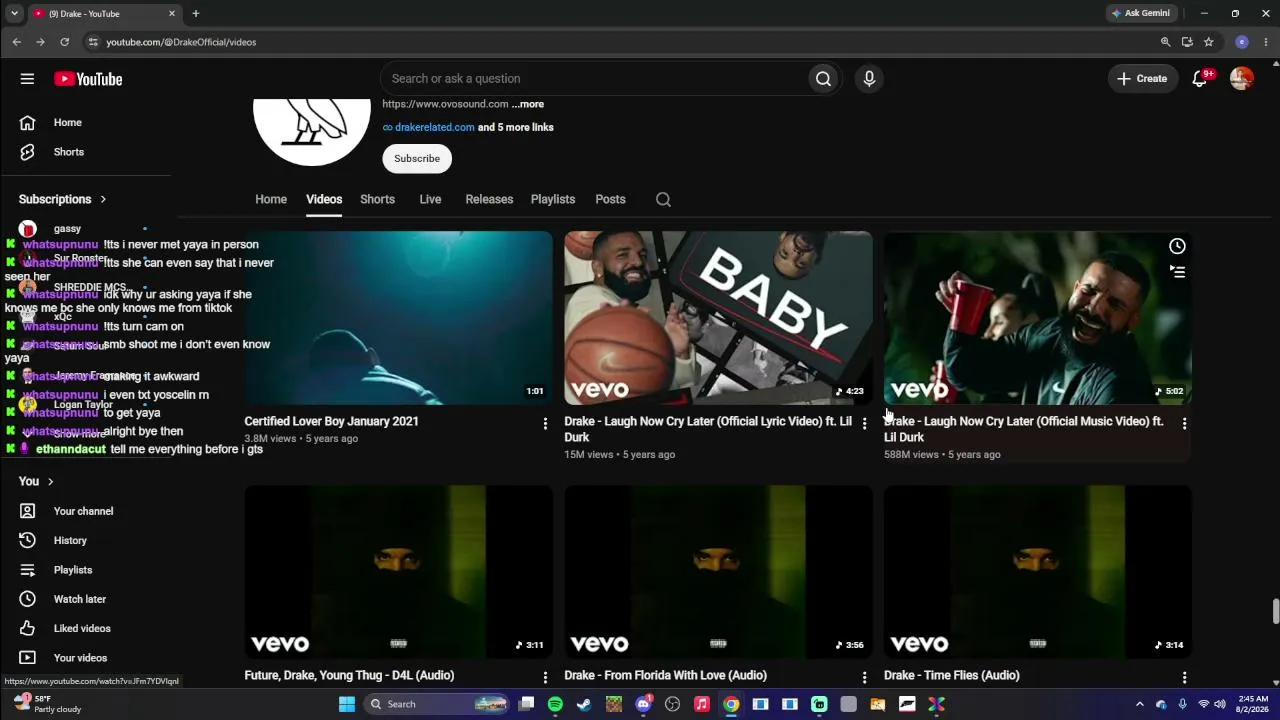Open the notifications bell
The width and height of the screenshot is (1280, 720).
1200,79
